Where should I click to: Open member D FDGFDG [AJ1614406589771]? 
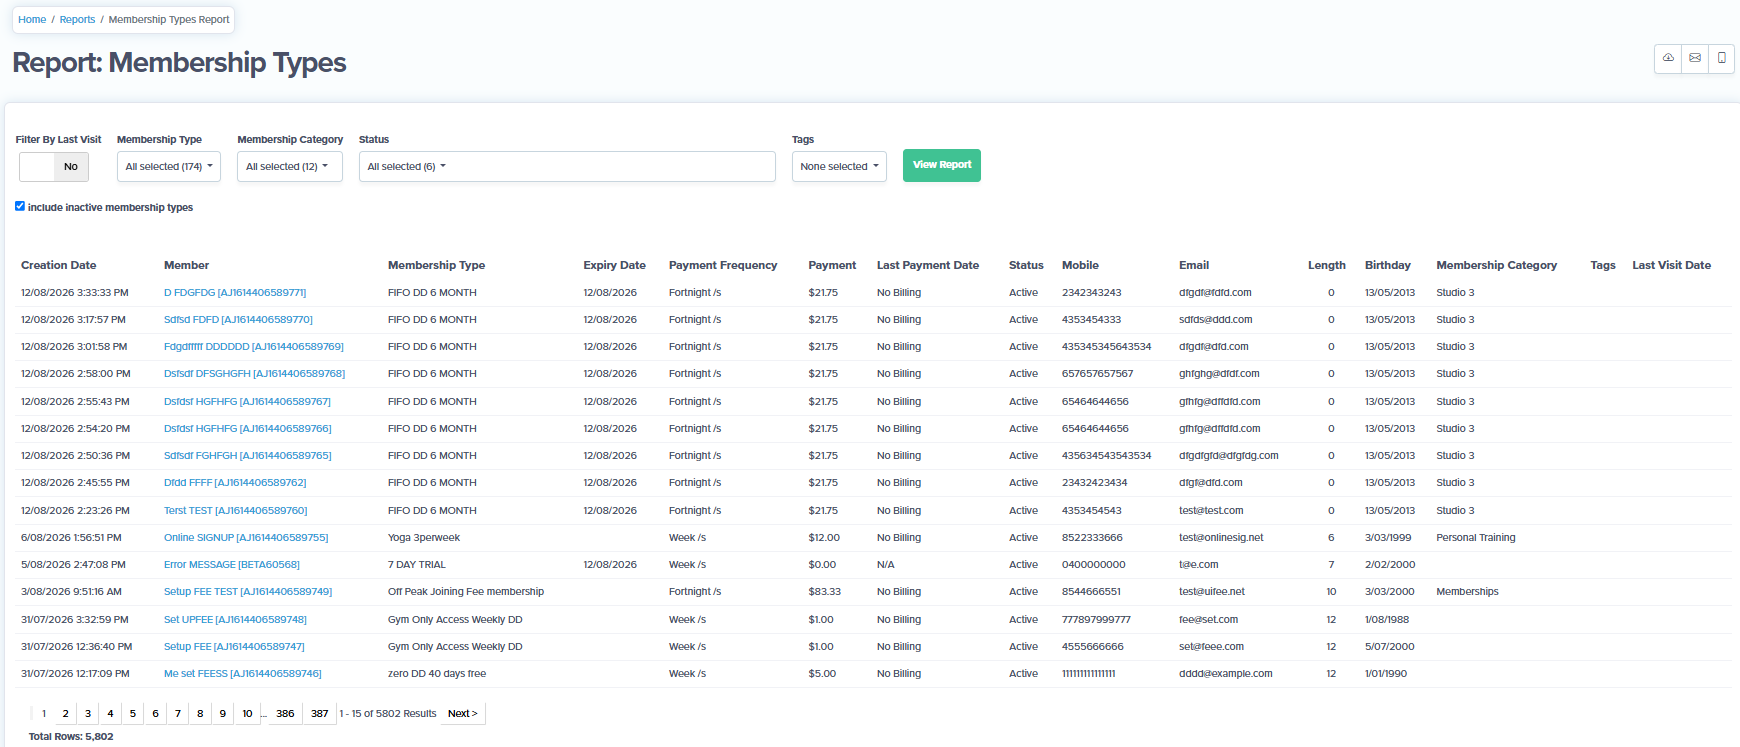(235, 293)
